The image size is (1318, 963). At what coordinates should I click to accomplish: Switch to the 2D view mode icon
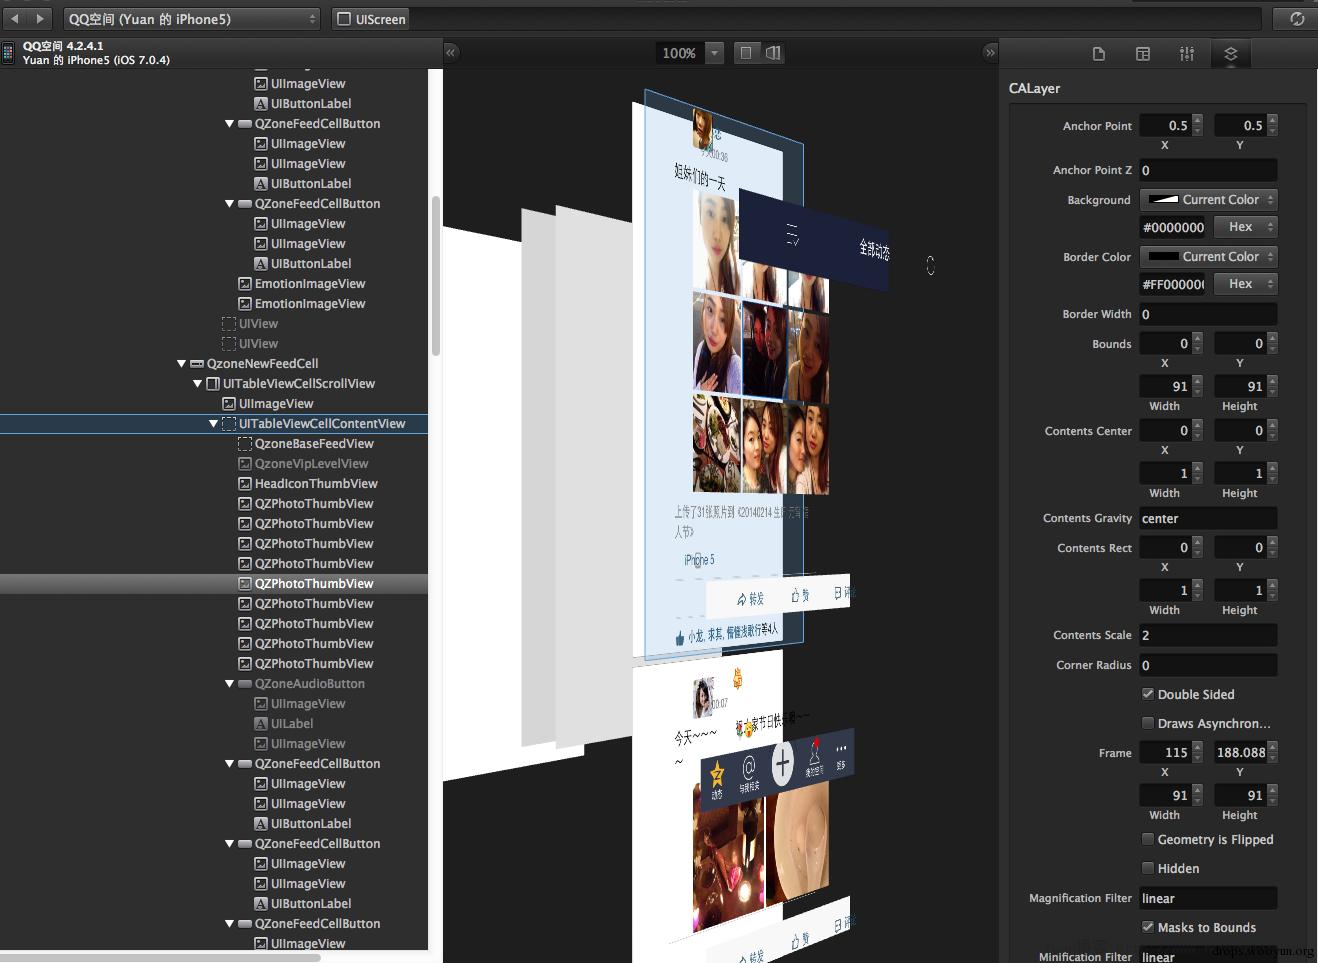(x=746, y=53)
